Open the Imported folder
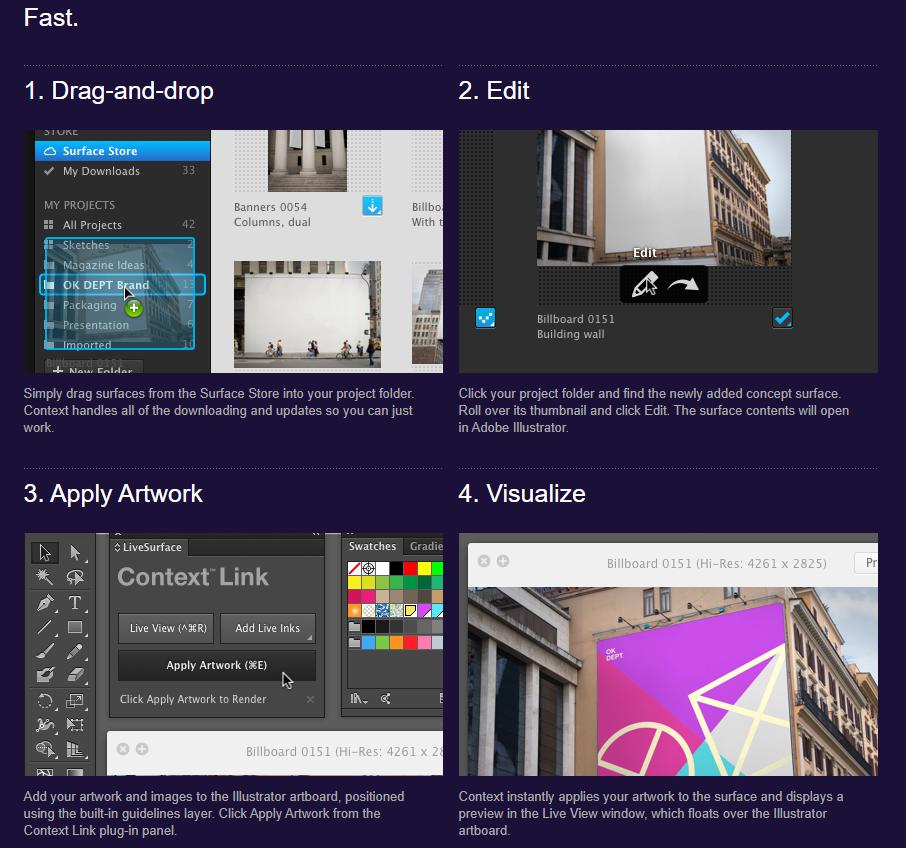906x848 pixels. (122, 345)
